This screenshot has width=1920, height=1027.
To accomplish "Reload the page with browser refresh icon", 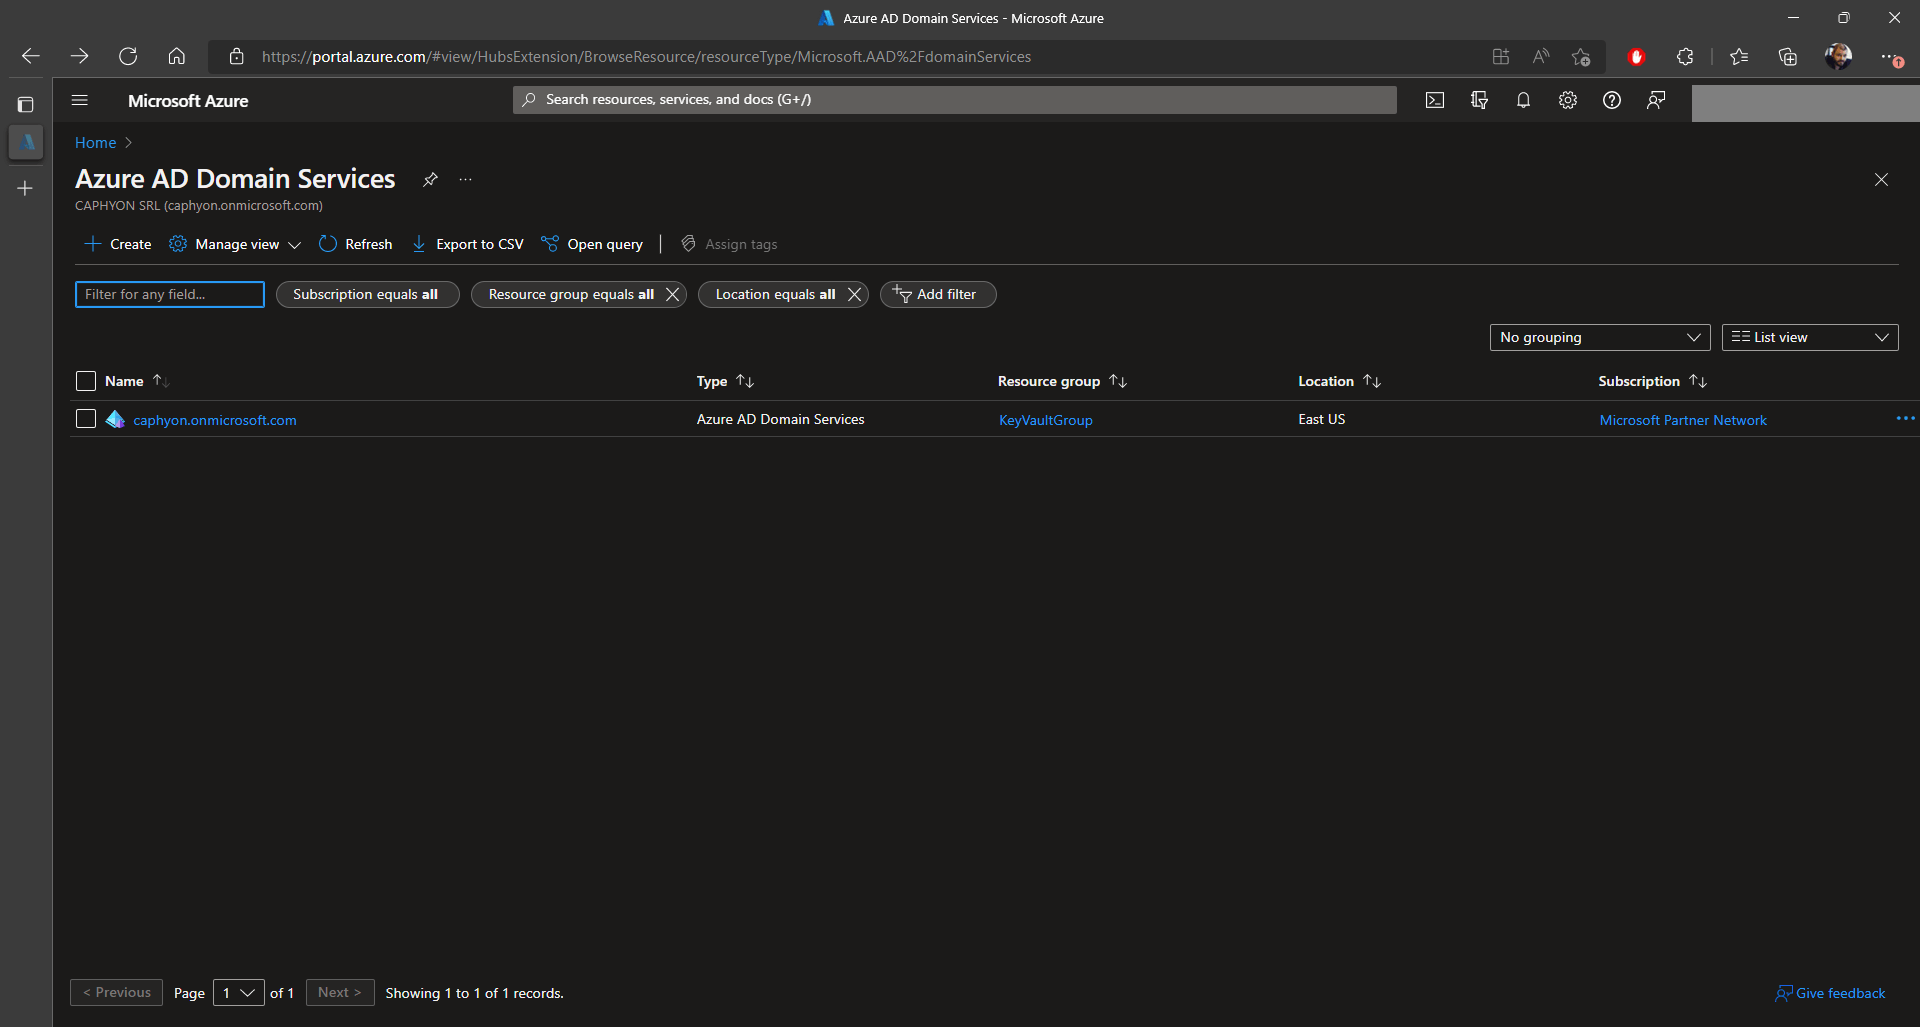I will 128,56.
